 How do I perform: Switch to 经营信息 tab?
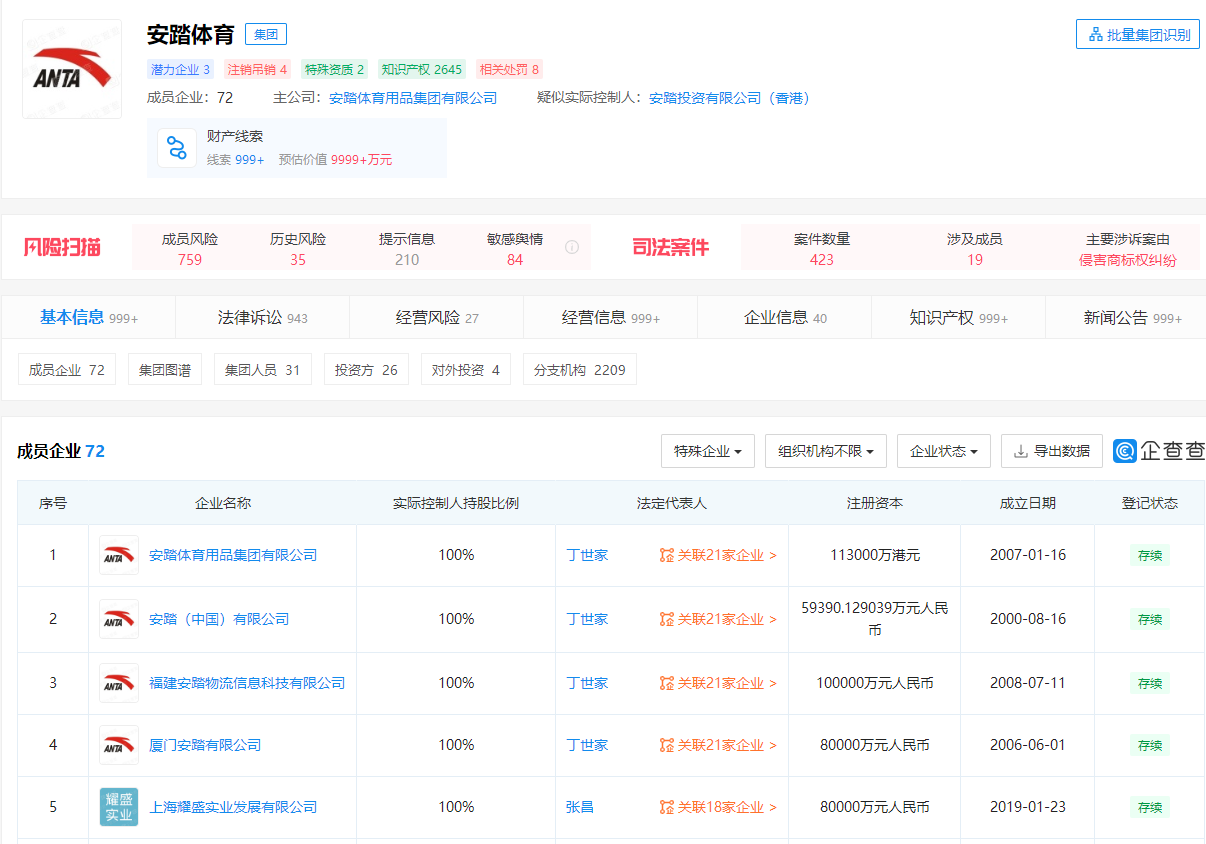coord(611,317)
